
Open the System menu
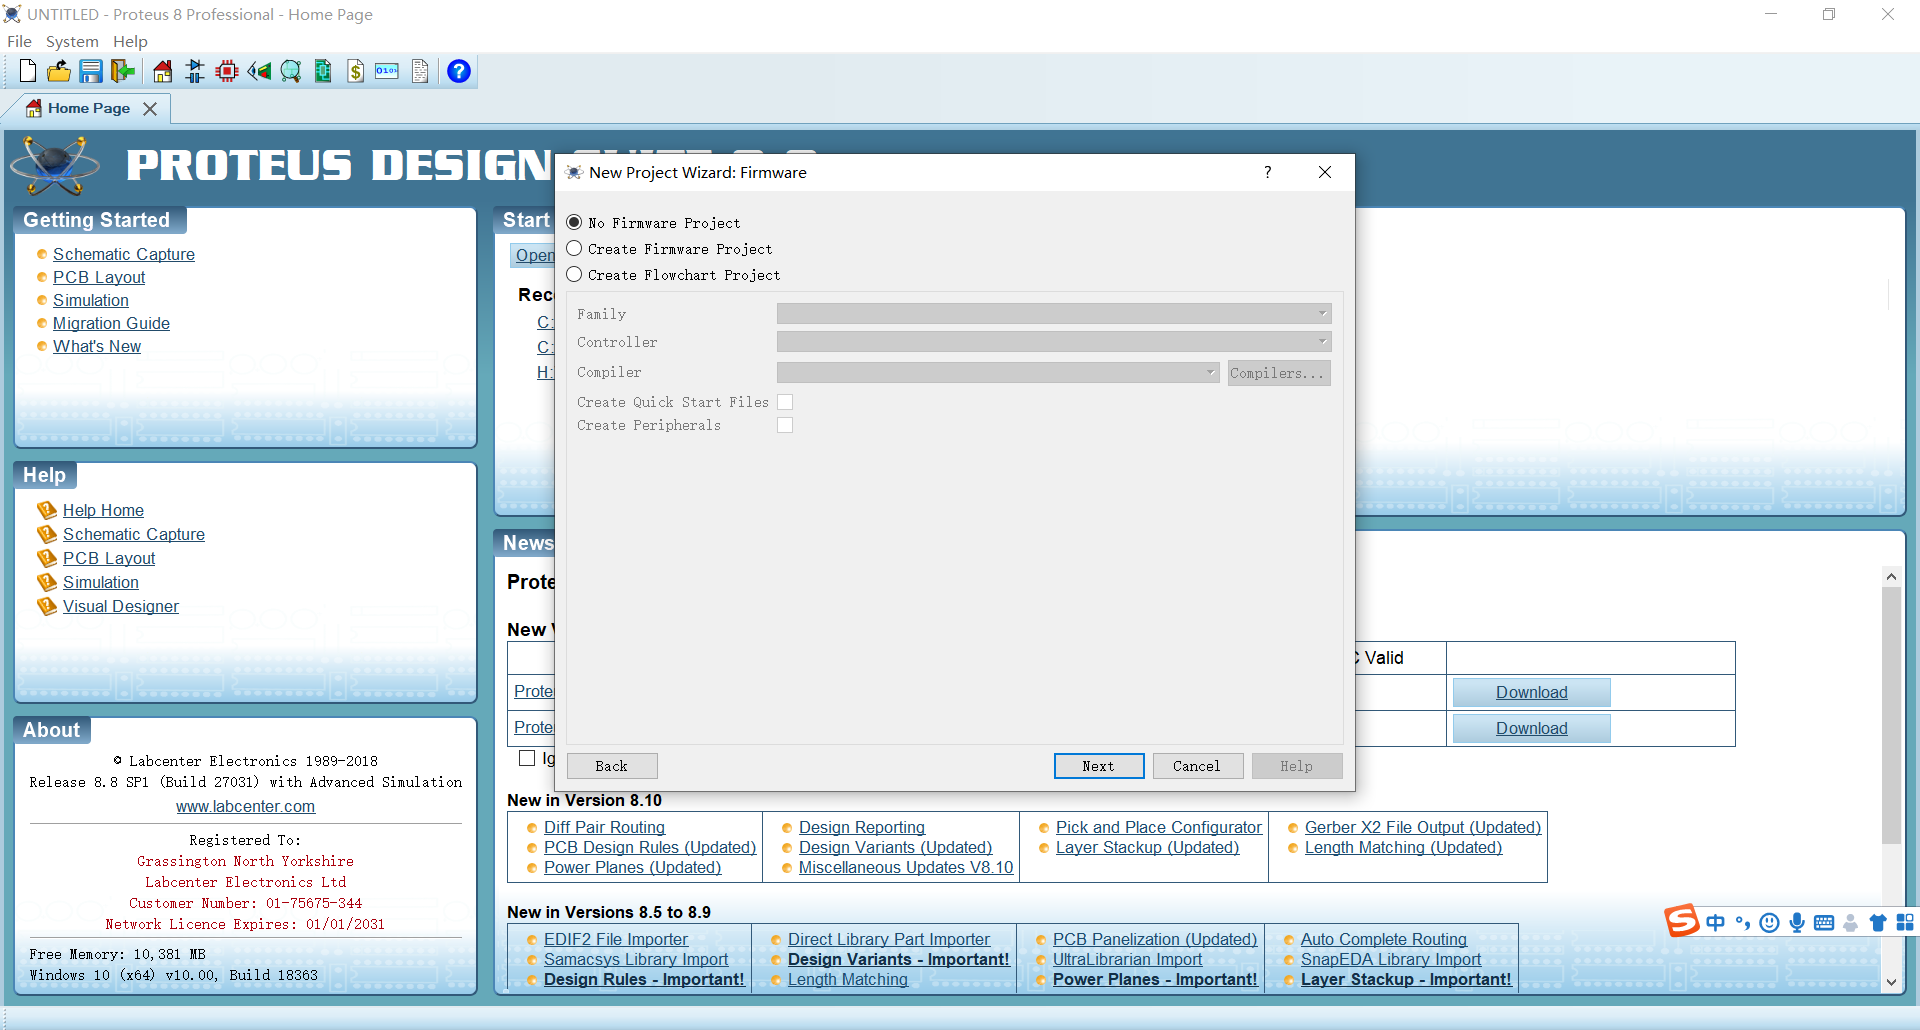point(72,41)
